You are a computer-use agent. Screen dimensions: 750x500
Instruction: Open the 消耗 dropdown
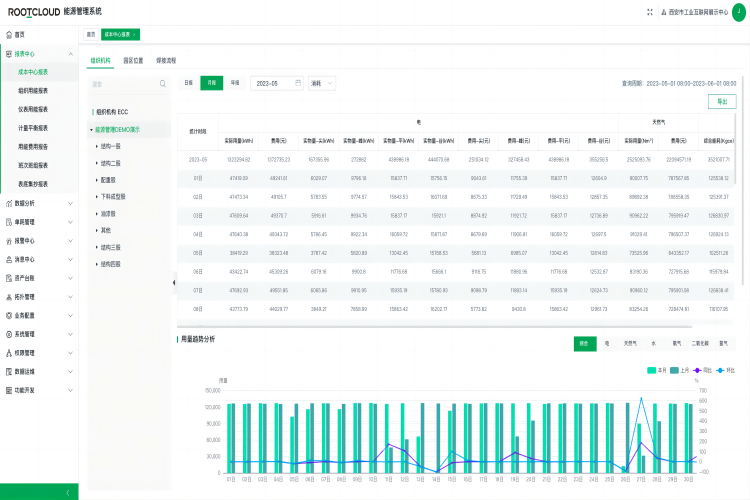tap(321, 83)
